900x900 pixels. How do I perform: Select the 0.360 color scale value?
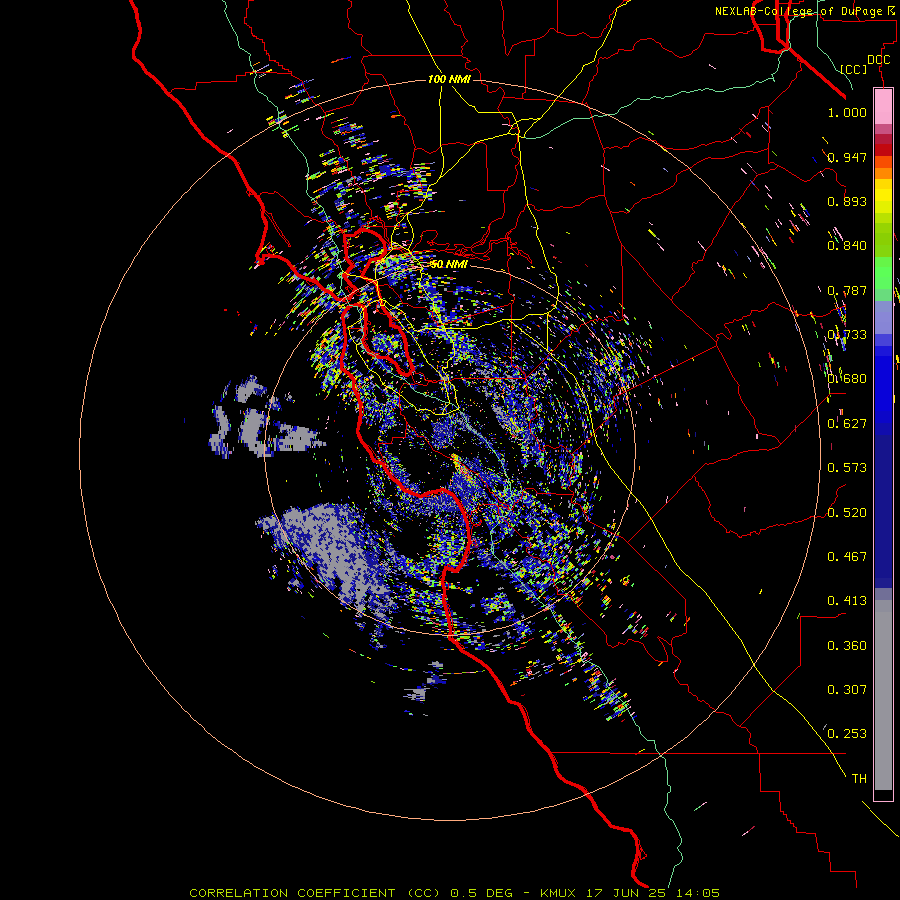point(847,646)
